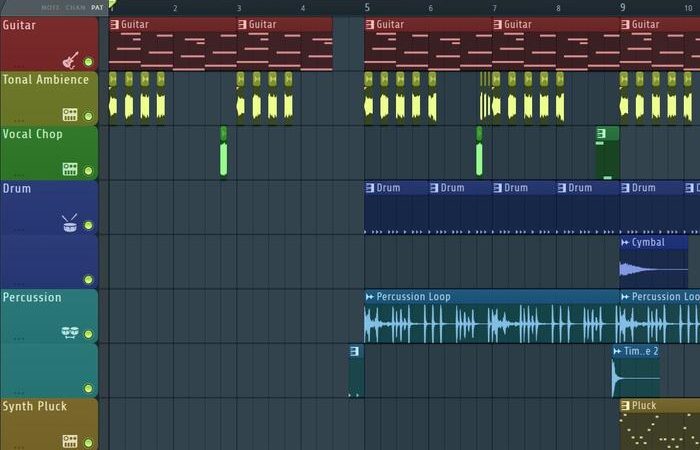Mute the Vocal Chop track
The height and width of the screenshot is (450, 700).
(88, 171)
